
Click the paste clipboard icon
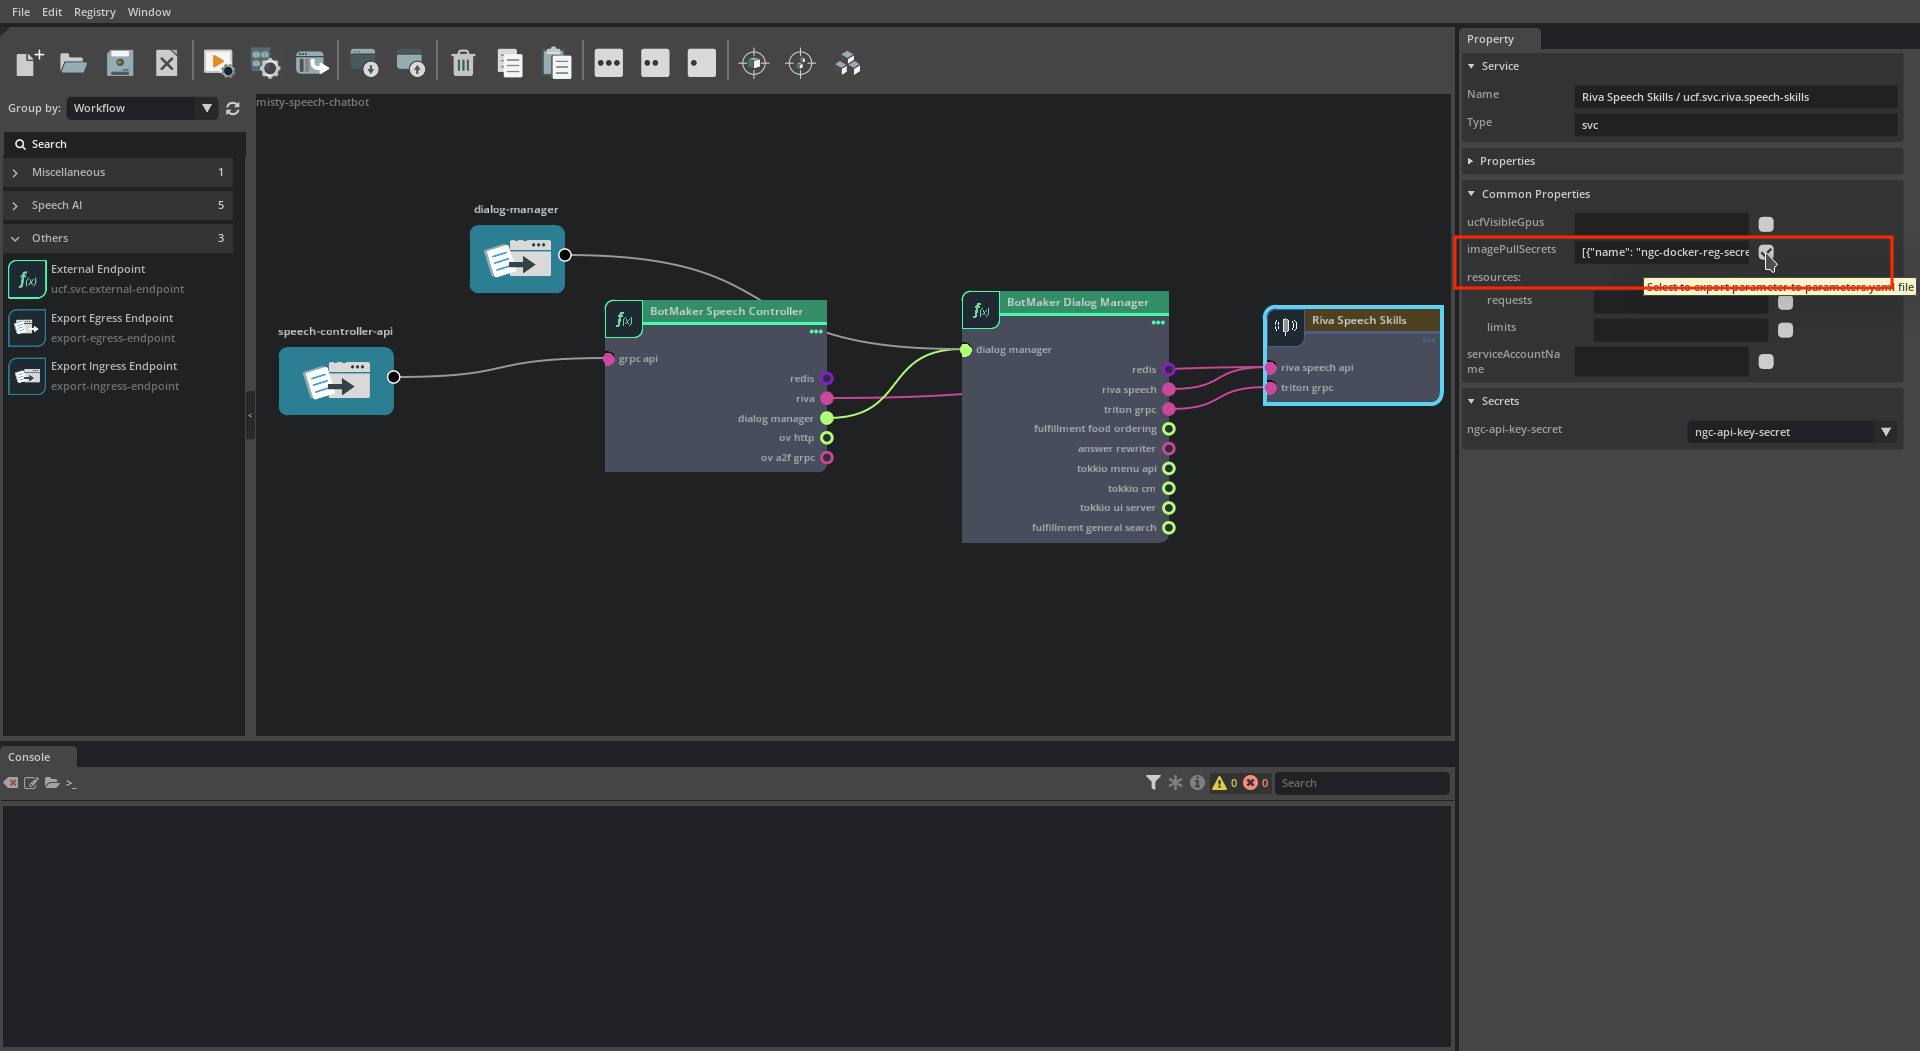(556, 63)
